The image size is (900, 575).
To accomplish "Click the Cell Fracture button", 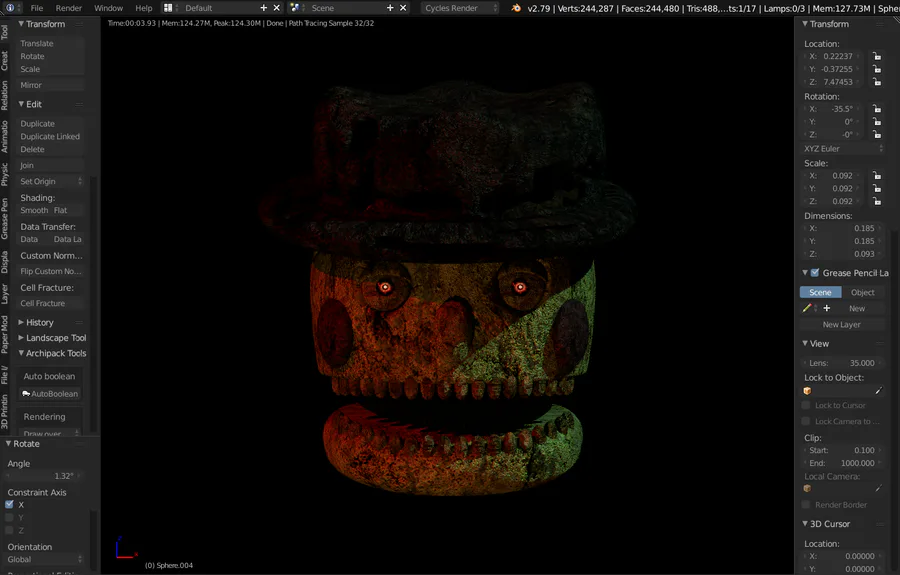I will 51,304.
